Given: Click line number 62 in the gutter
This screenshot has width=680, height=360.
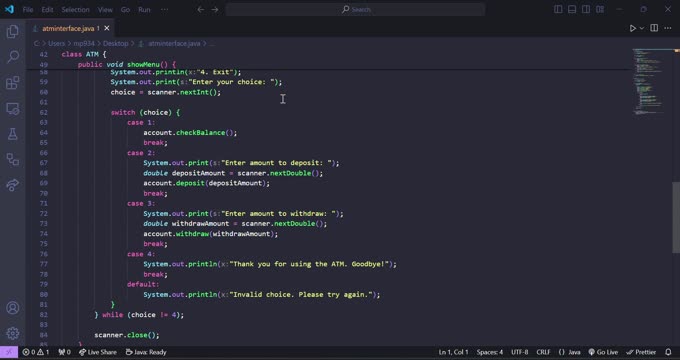Looking at the screenshot, I should [x=43, y=112].
